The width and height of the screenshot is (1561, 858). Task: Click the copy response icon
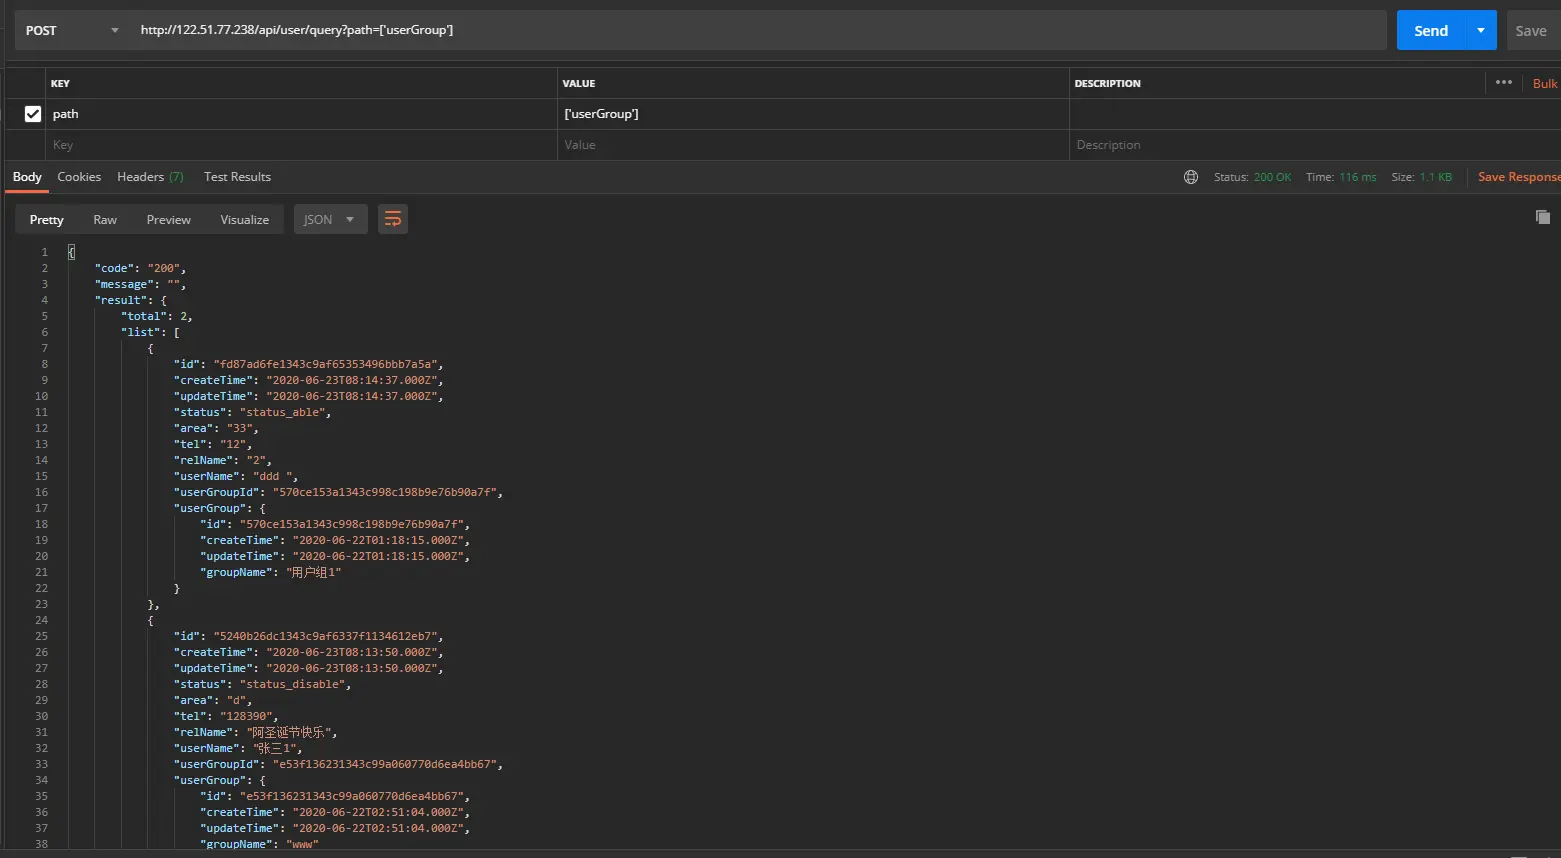pos(1542,217)
